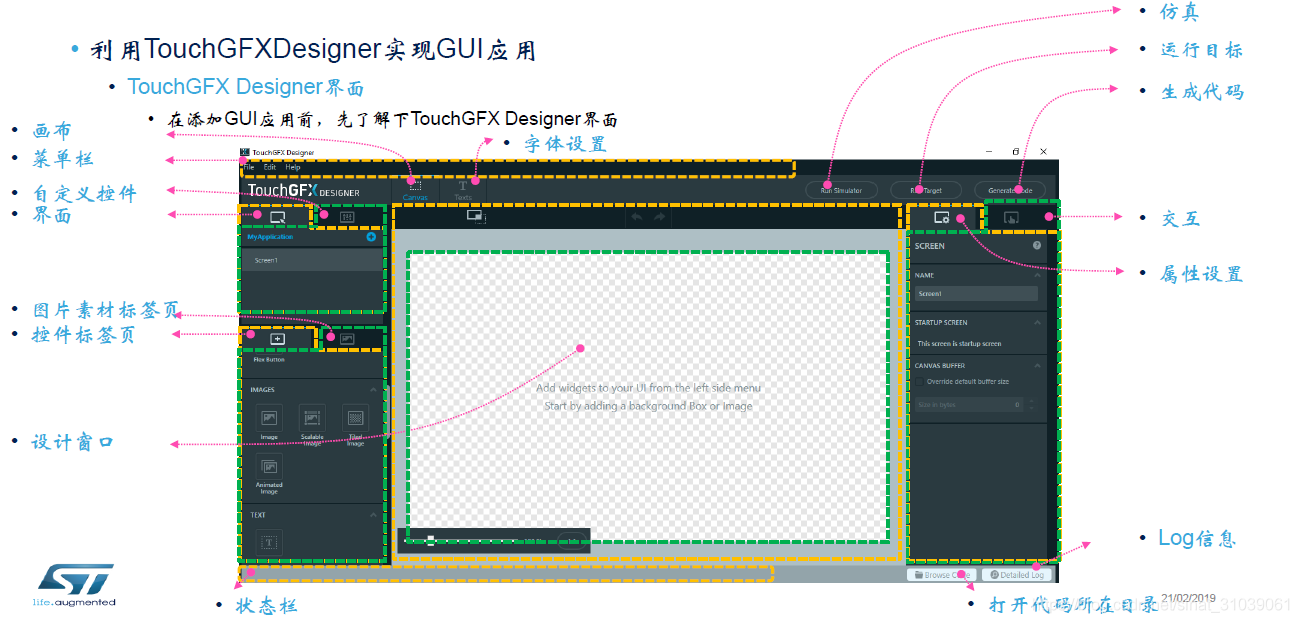Click the Generate Code button
The image size is (1299, 623).
[x=1010, y=190]
